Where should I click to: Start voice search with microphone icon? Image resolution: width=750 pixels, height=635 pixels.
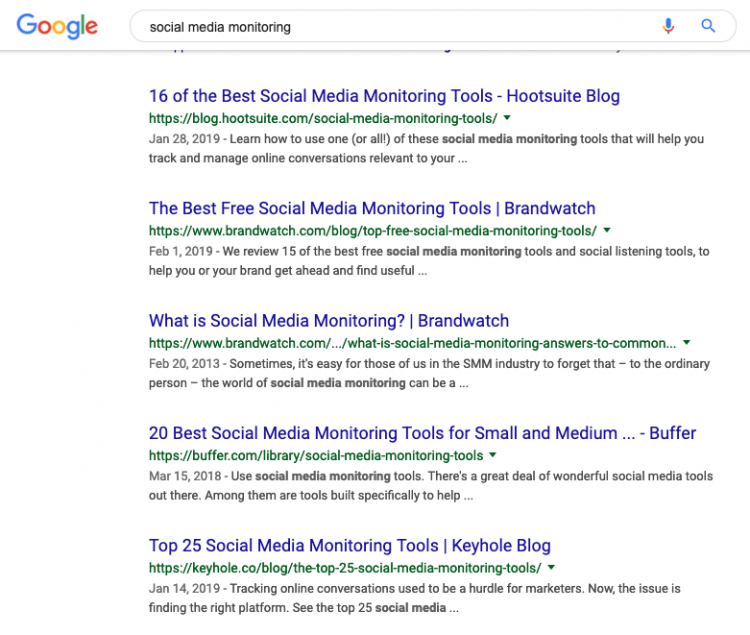[668, 26]
